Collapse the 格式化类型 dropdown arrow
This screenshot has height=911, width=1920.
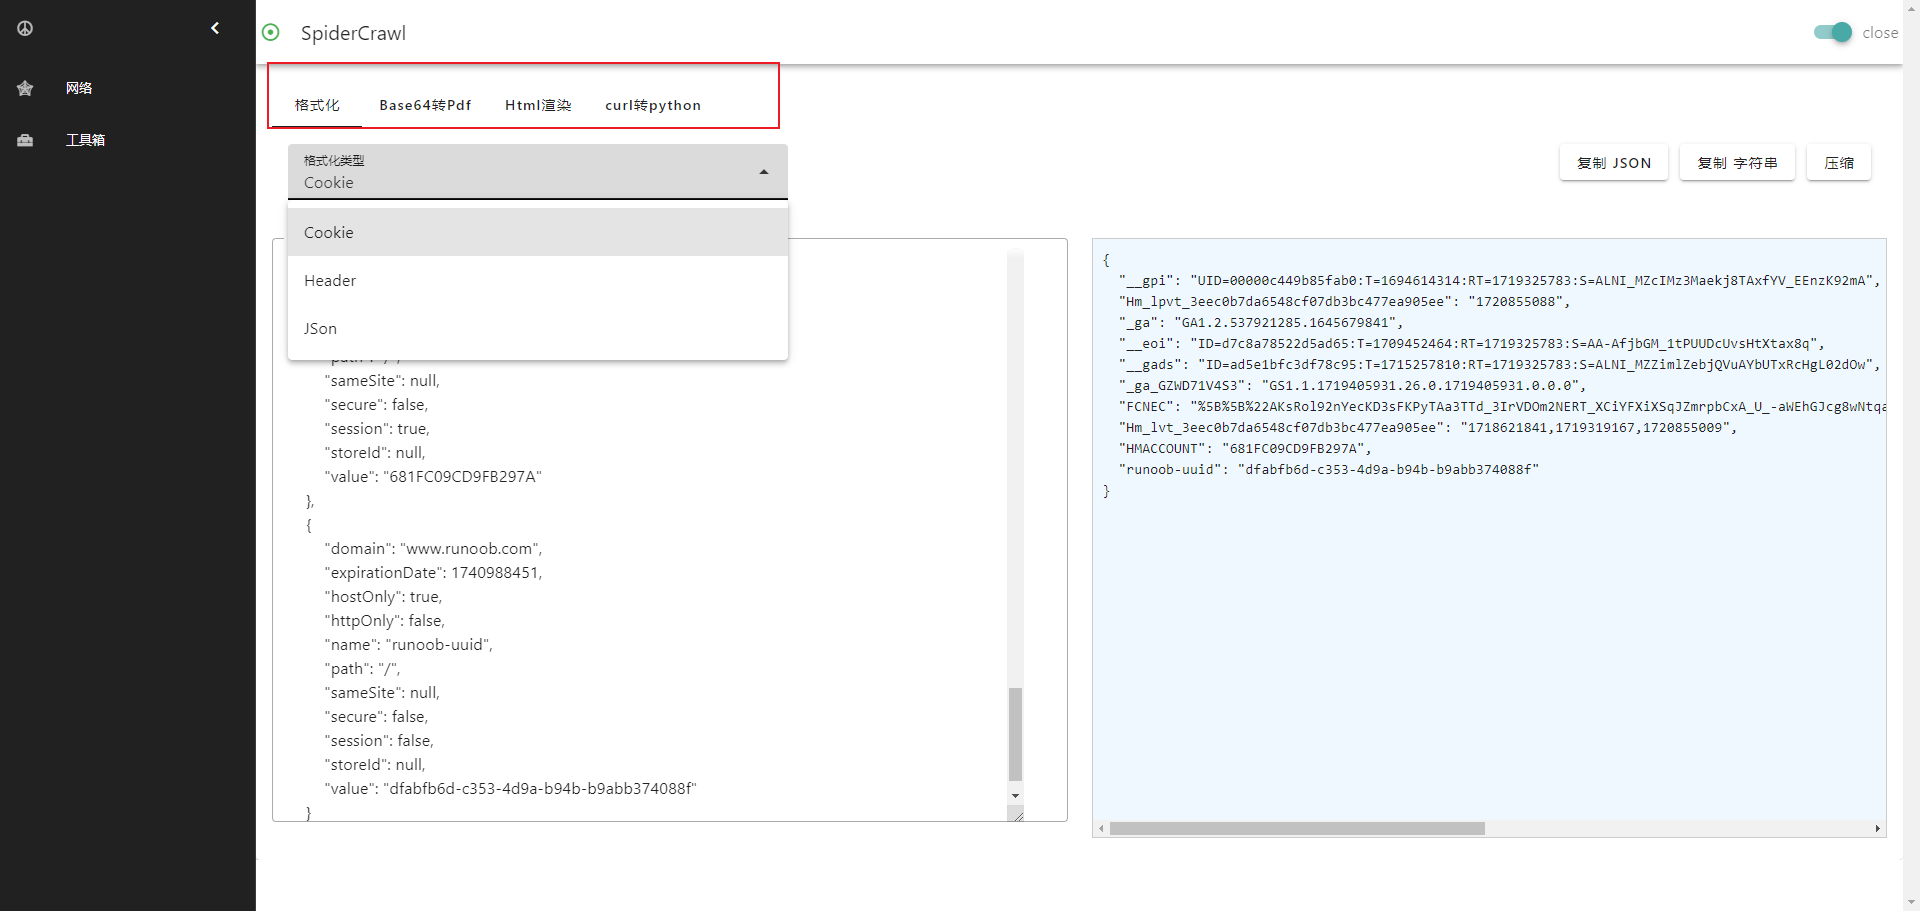764,172
